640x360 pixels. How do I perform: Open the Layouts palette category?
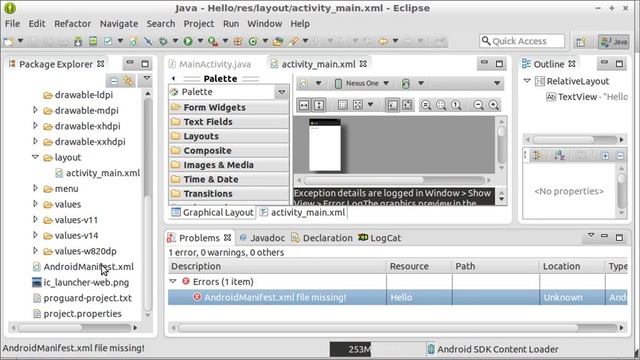(229, 136)
